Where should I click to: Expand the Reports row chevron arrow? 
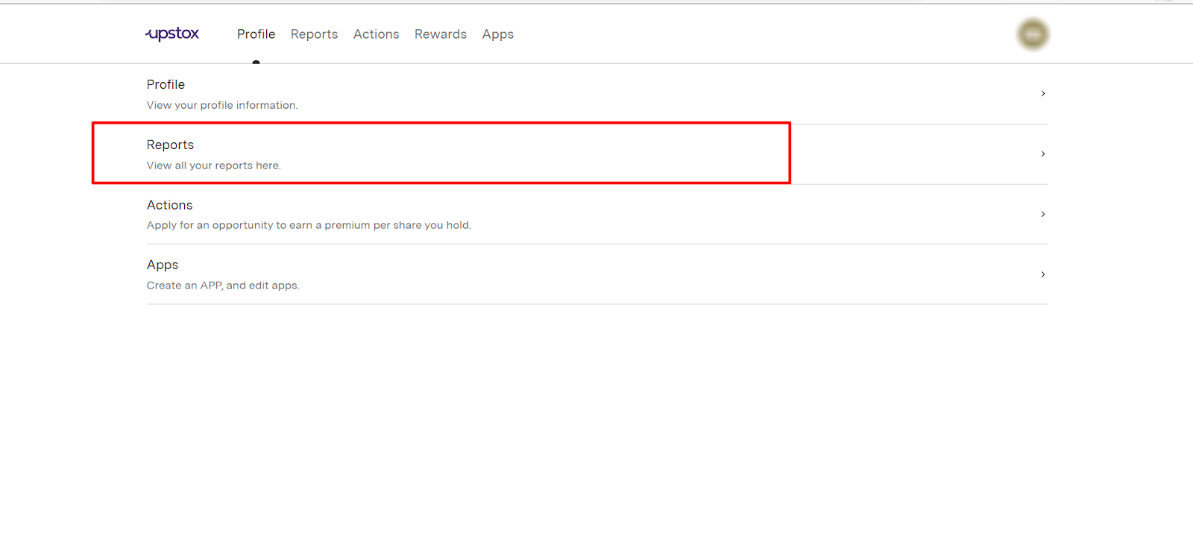tap(1043, 154)
